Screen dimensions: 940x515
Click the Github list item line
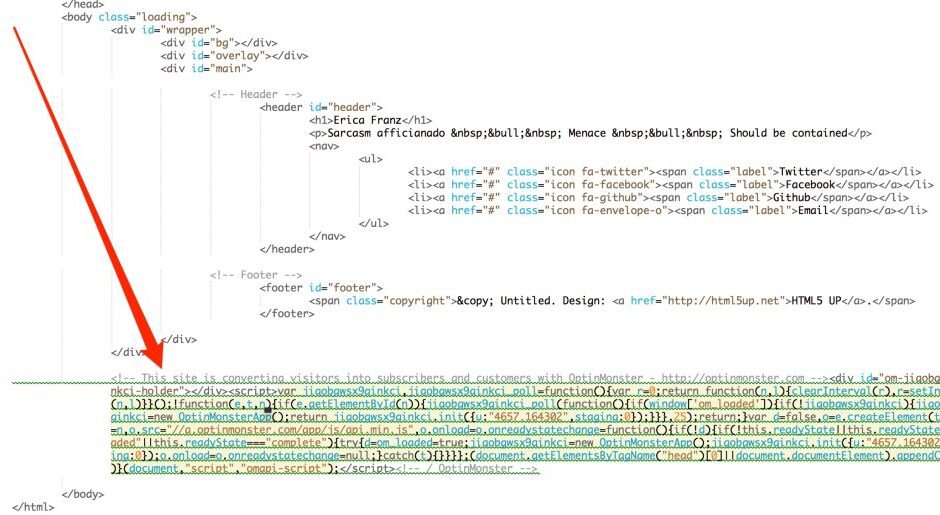pyautogui.click(x=658, y=197)
